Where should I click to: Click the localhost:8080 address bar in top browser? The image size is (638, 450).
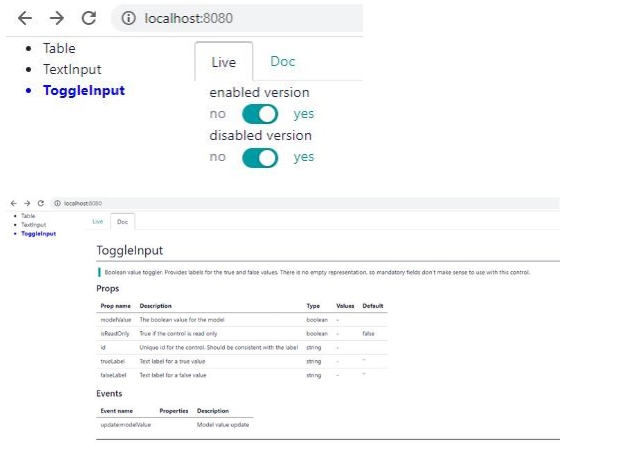pyautogui.click(x=237, y=18)
